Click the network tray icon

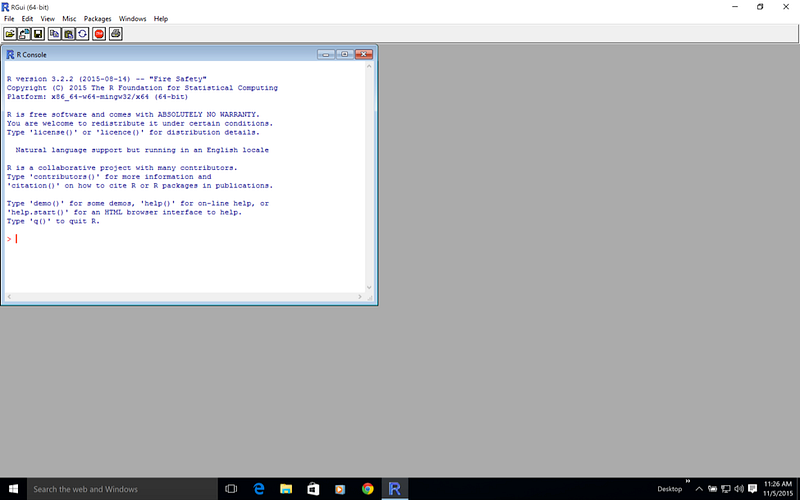[726, 489]
